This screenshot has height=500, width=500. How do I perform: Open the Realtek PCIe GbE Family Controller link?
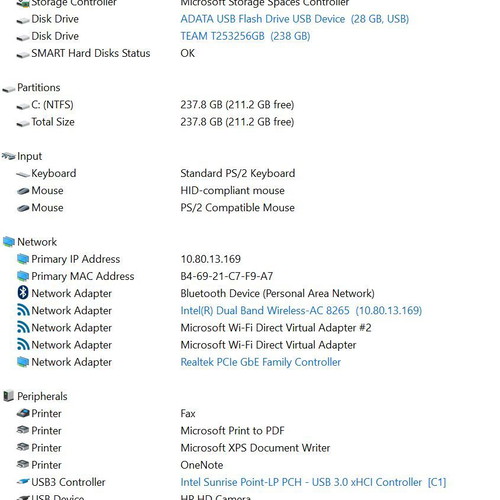(x=261, y=362)
